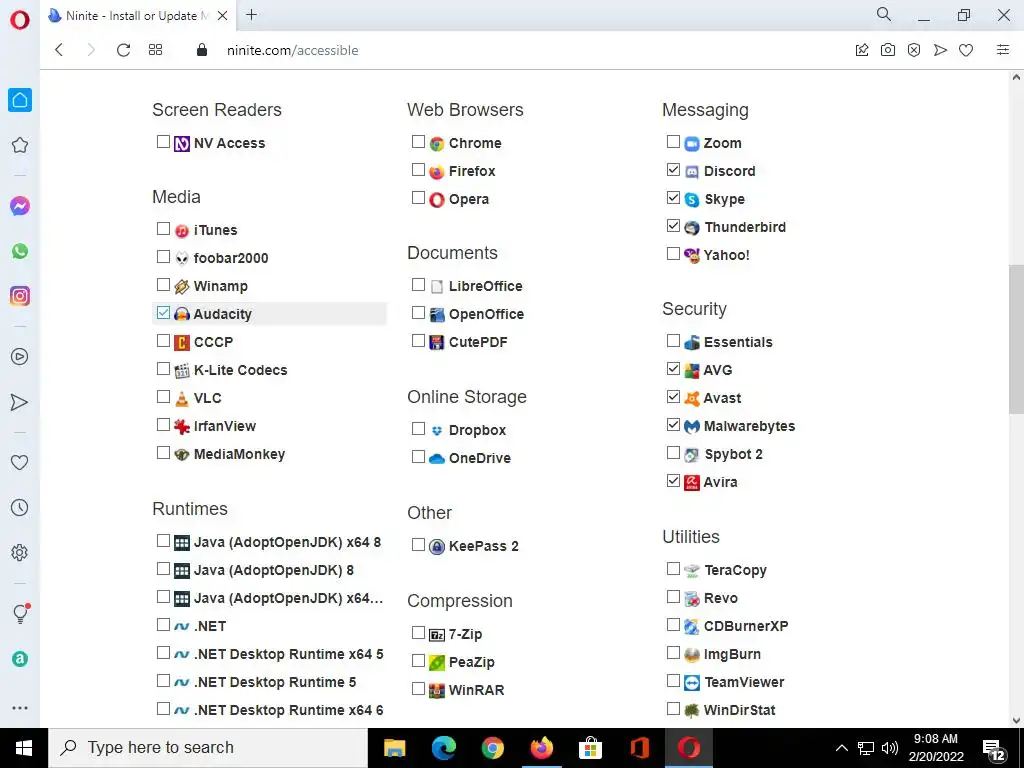Image resolution: width=1024 pixels, height=768 pixels.
Task: Enable the Dropbox checkbox
Action: click(419, 428)
